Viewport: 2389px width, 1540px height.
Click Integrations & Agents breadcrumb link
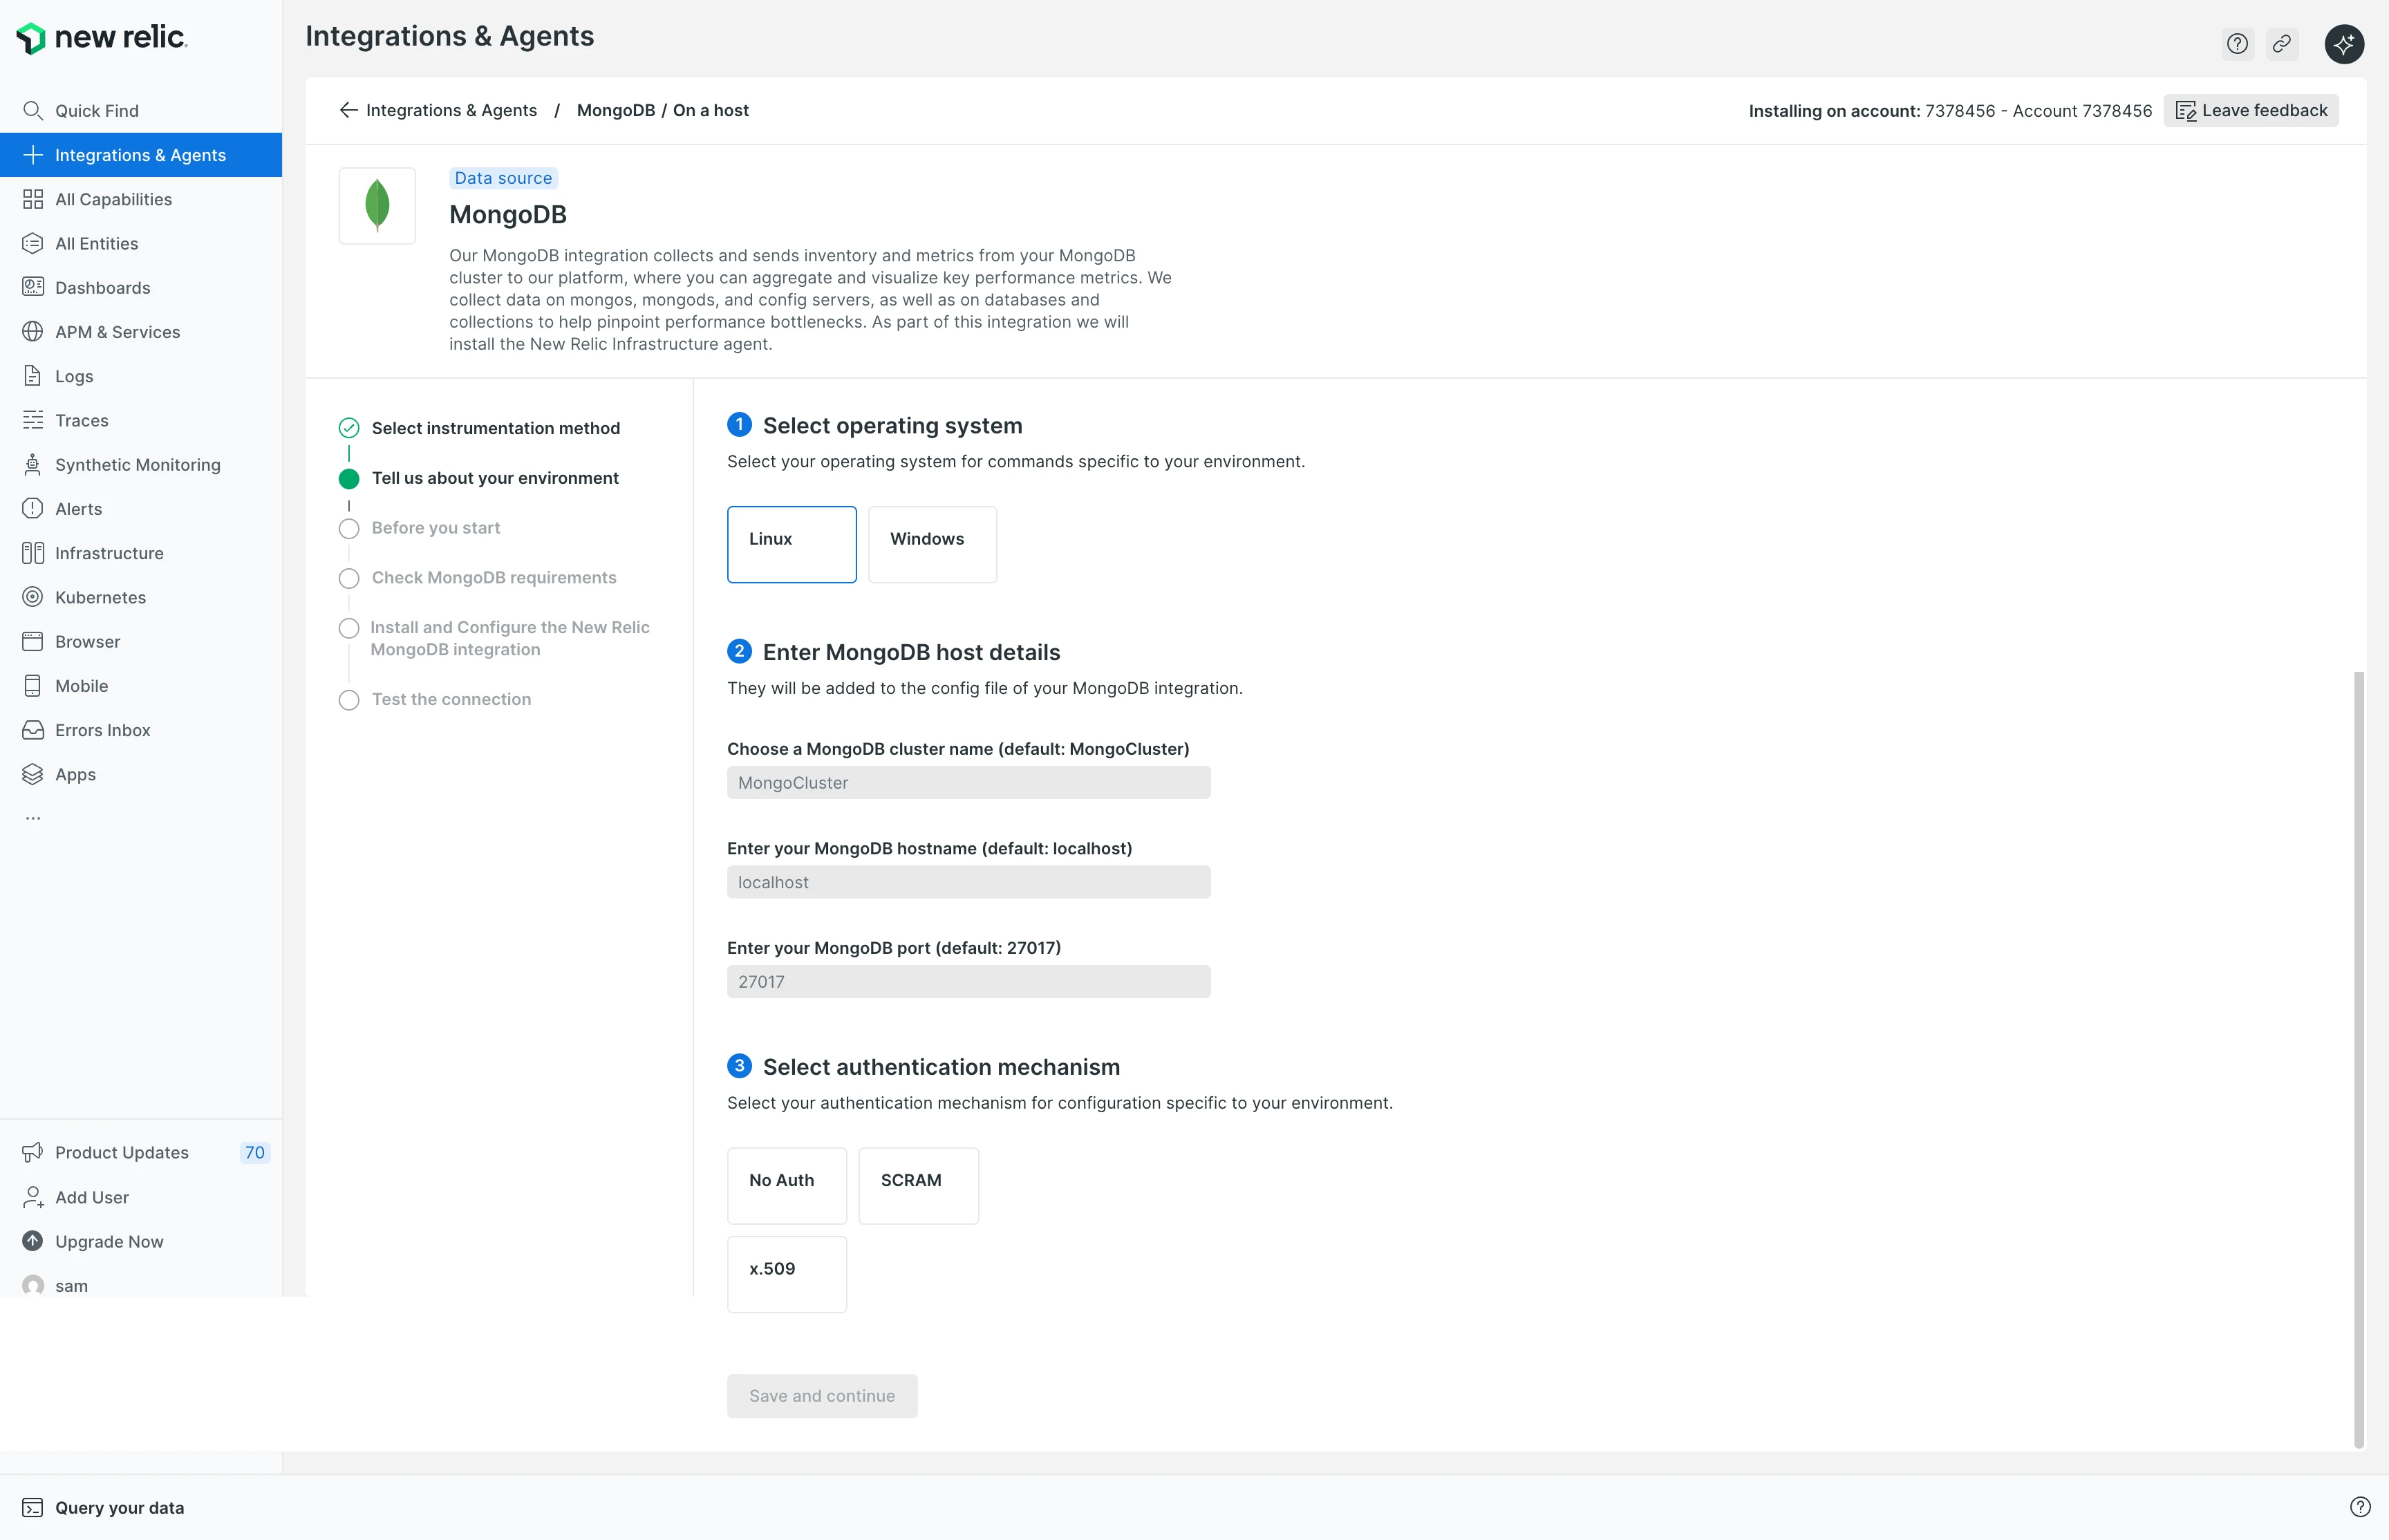pos(451,110)
